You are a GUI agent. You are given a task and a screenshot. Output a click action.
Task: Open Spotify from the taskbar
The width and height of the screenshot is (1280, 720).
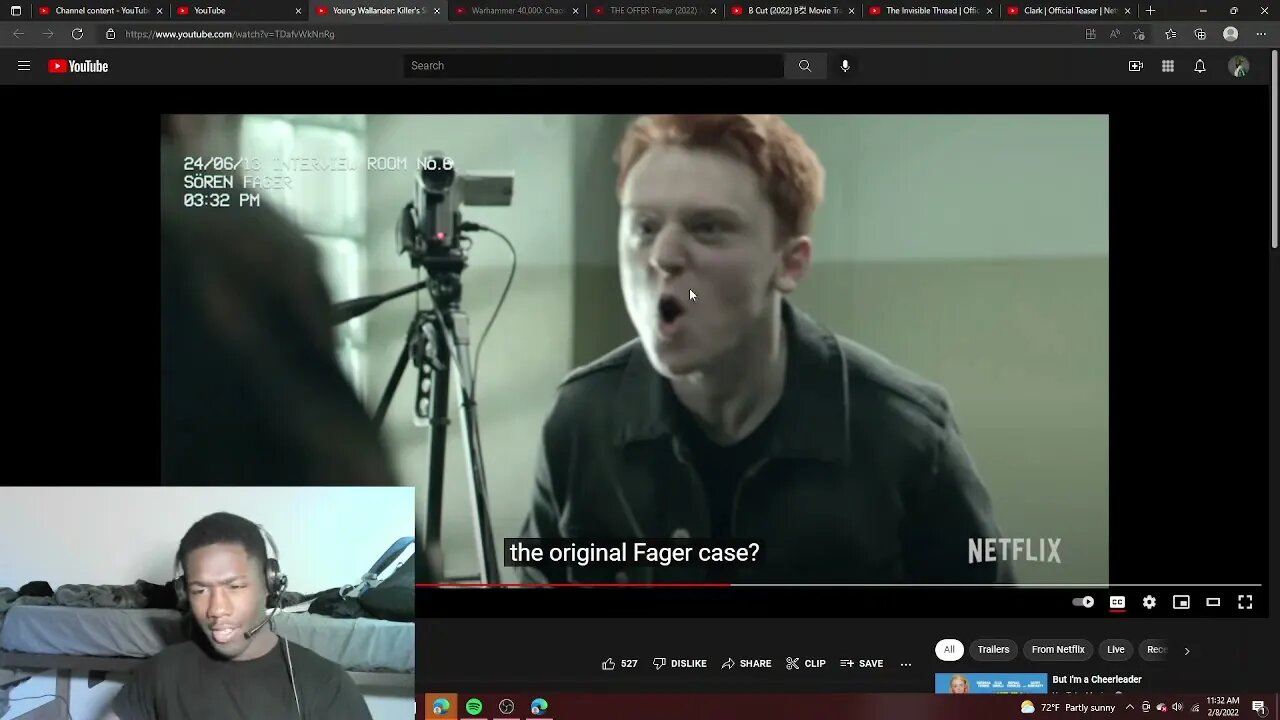point(474,707)
